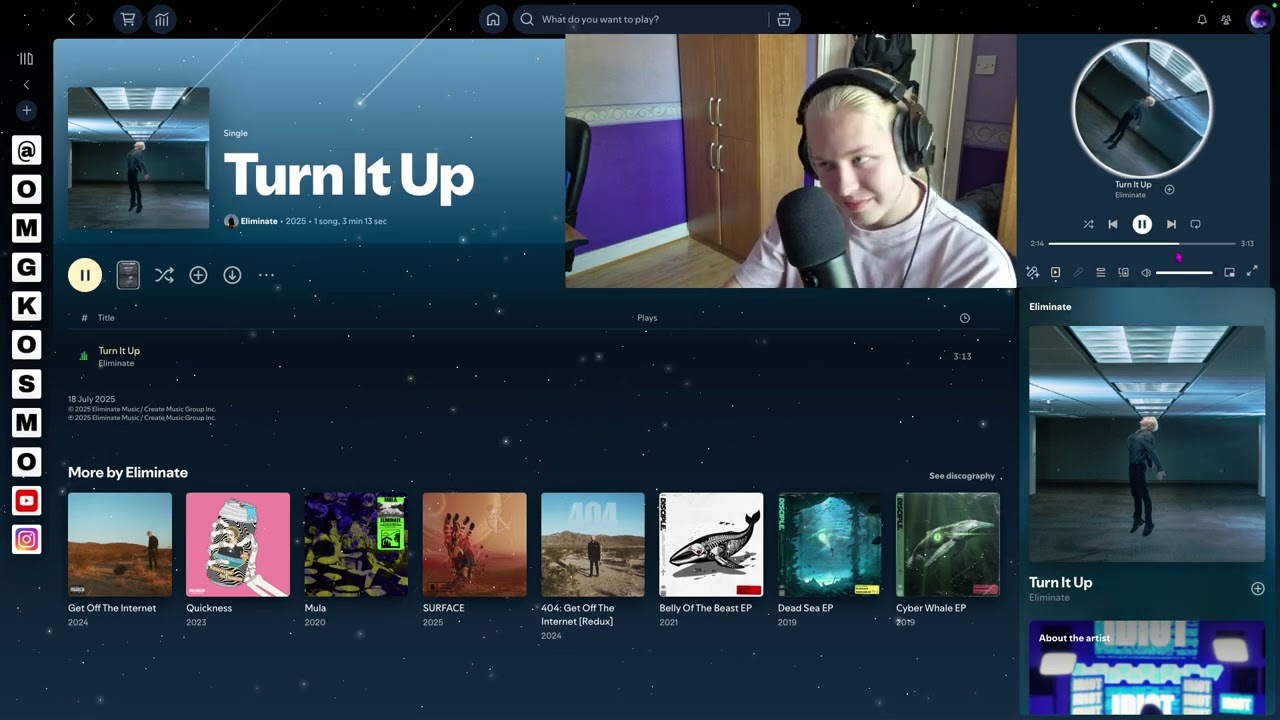Viewport: 1280px width, 720px height.
Task: Pause playback with yellow header button
Action: [x=85, y=275]
